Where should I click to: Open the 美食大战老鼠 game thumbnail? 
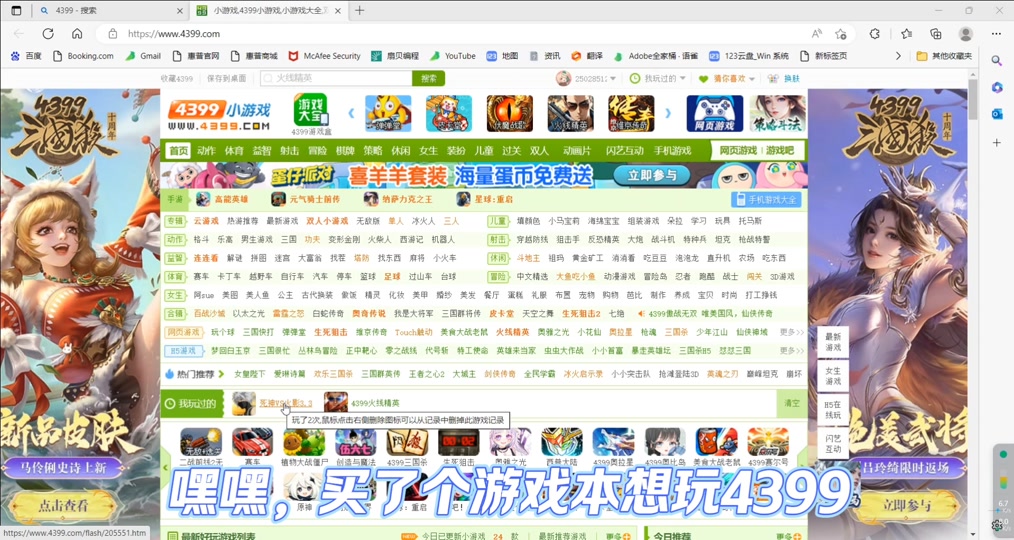coord(717,442)
